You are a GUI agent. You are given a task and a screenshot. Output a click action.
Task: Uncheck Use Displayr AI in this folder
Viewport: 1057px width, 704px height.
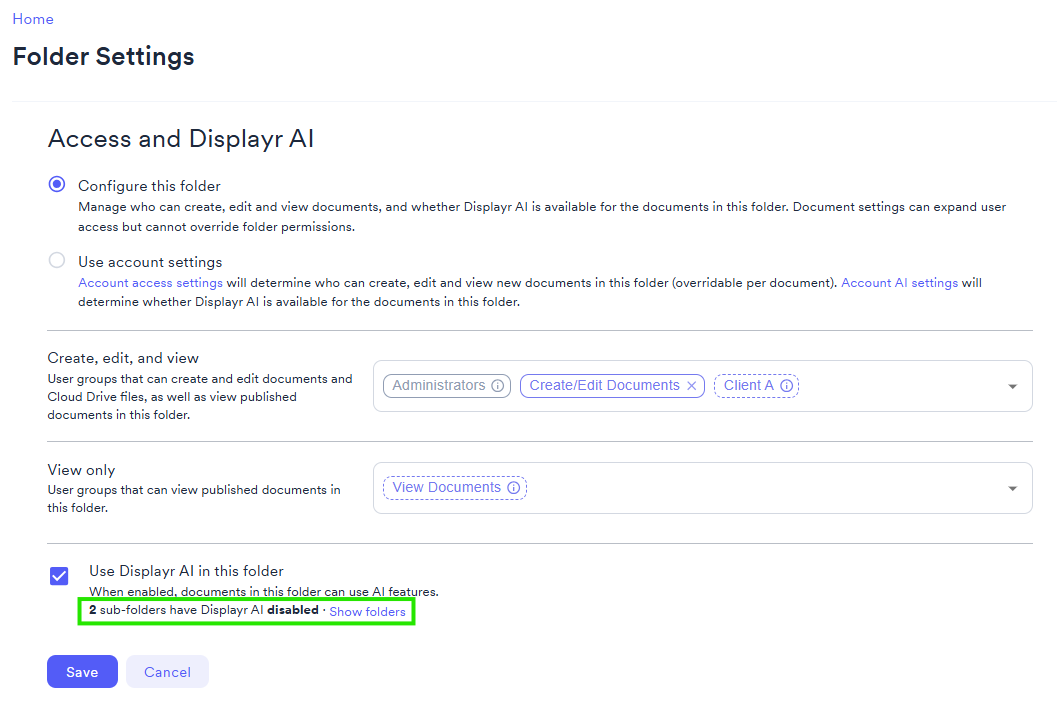coord(59,576)
